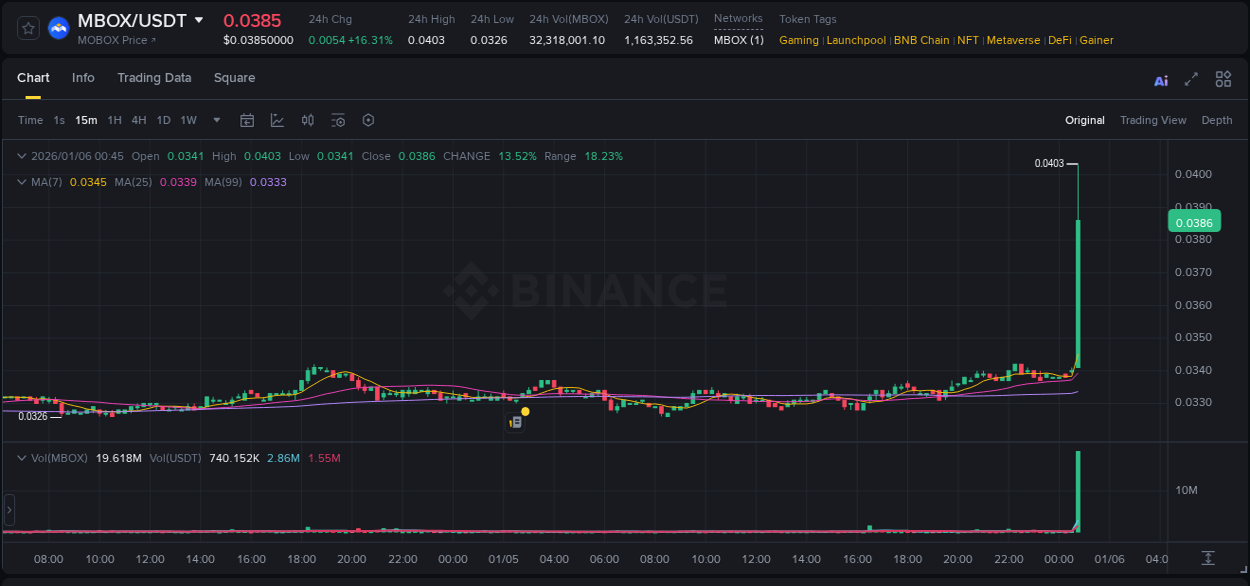Open the extra time intervals dropdown arrow
The height and width of the screenshot is (586, 1250).
[x=215, y=120]
